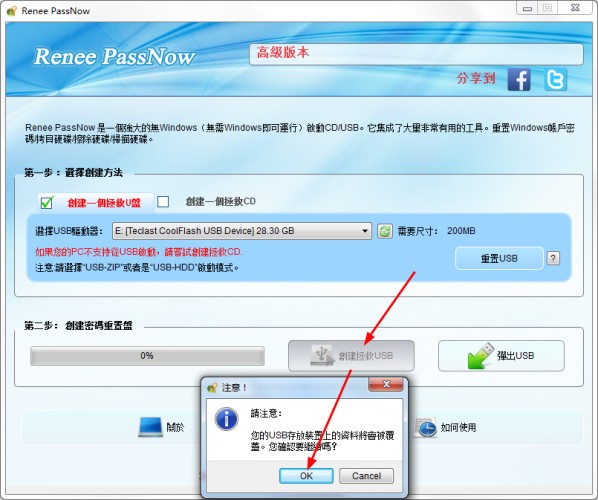The width and height of the screenshot is (598, 500).
Task: Click the info icon in dialog
Action: click(x=227, y=419)
